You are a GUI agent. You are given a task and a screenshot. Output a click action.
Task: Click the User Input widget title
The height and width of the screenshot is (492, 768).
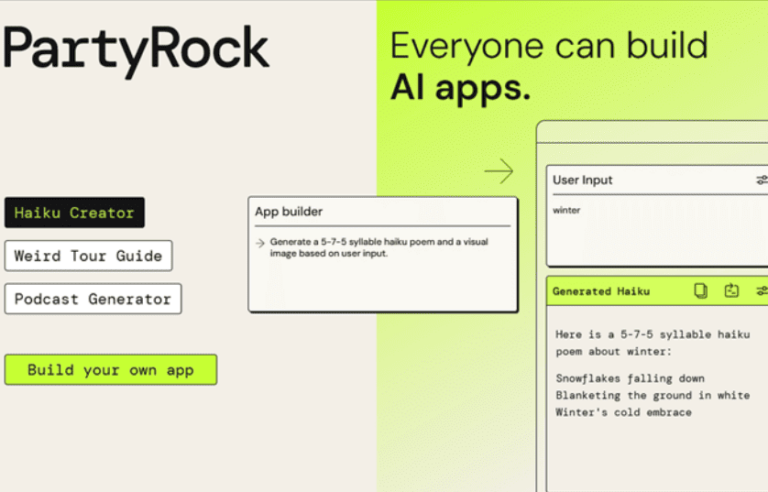point(582,180)
